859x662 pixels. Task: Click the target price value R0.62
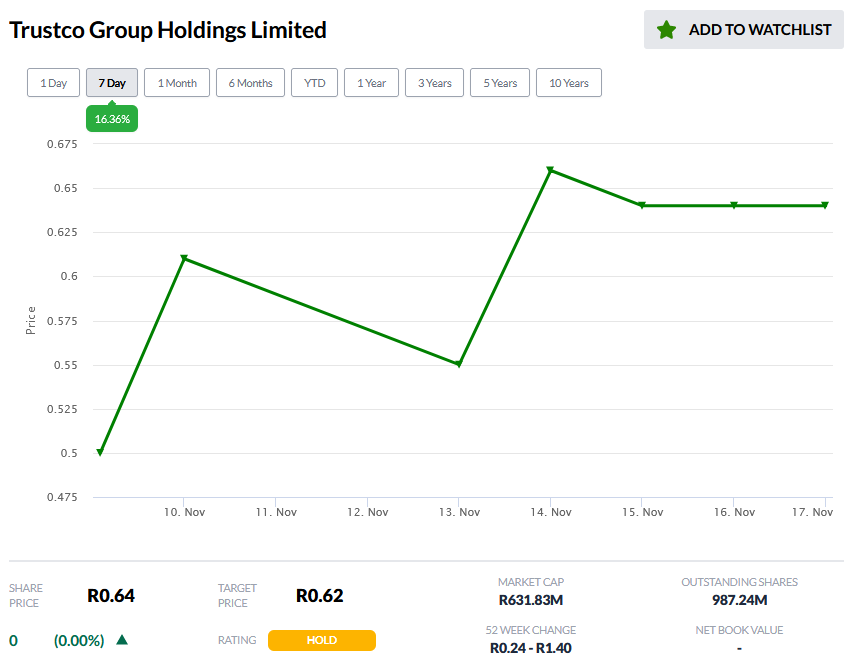pos(319,596)
